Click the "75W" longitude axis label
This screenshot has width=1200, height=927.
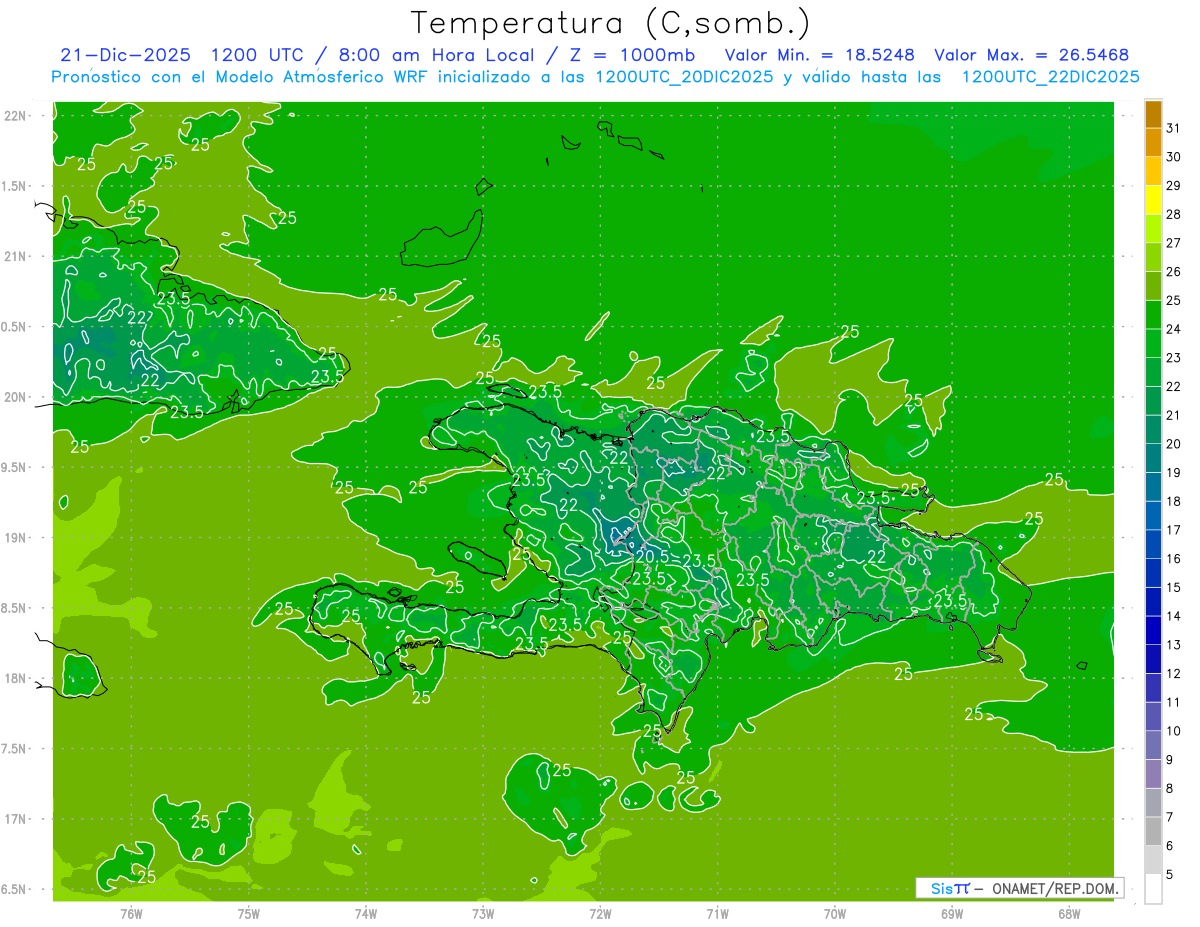[x=249, y=913]
